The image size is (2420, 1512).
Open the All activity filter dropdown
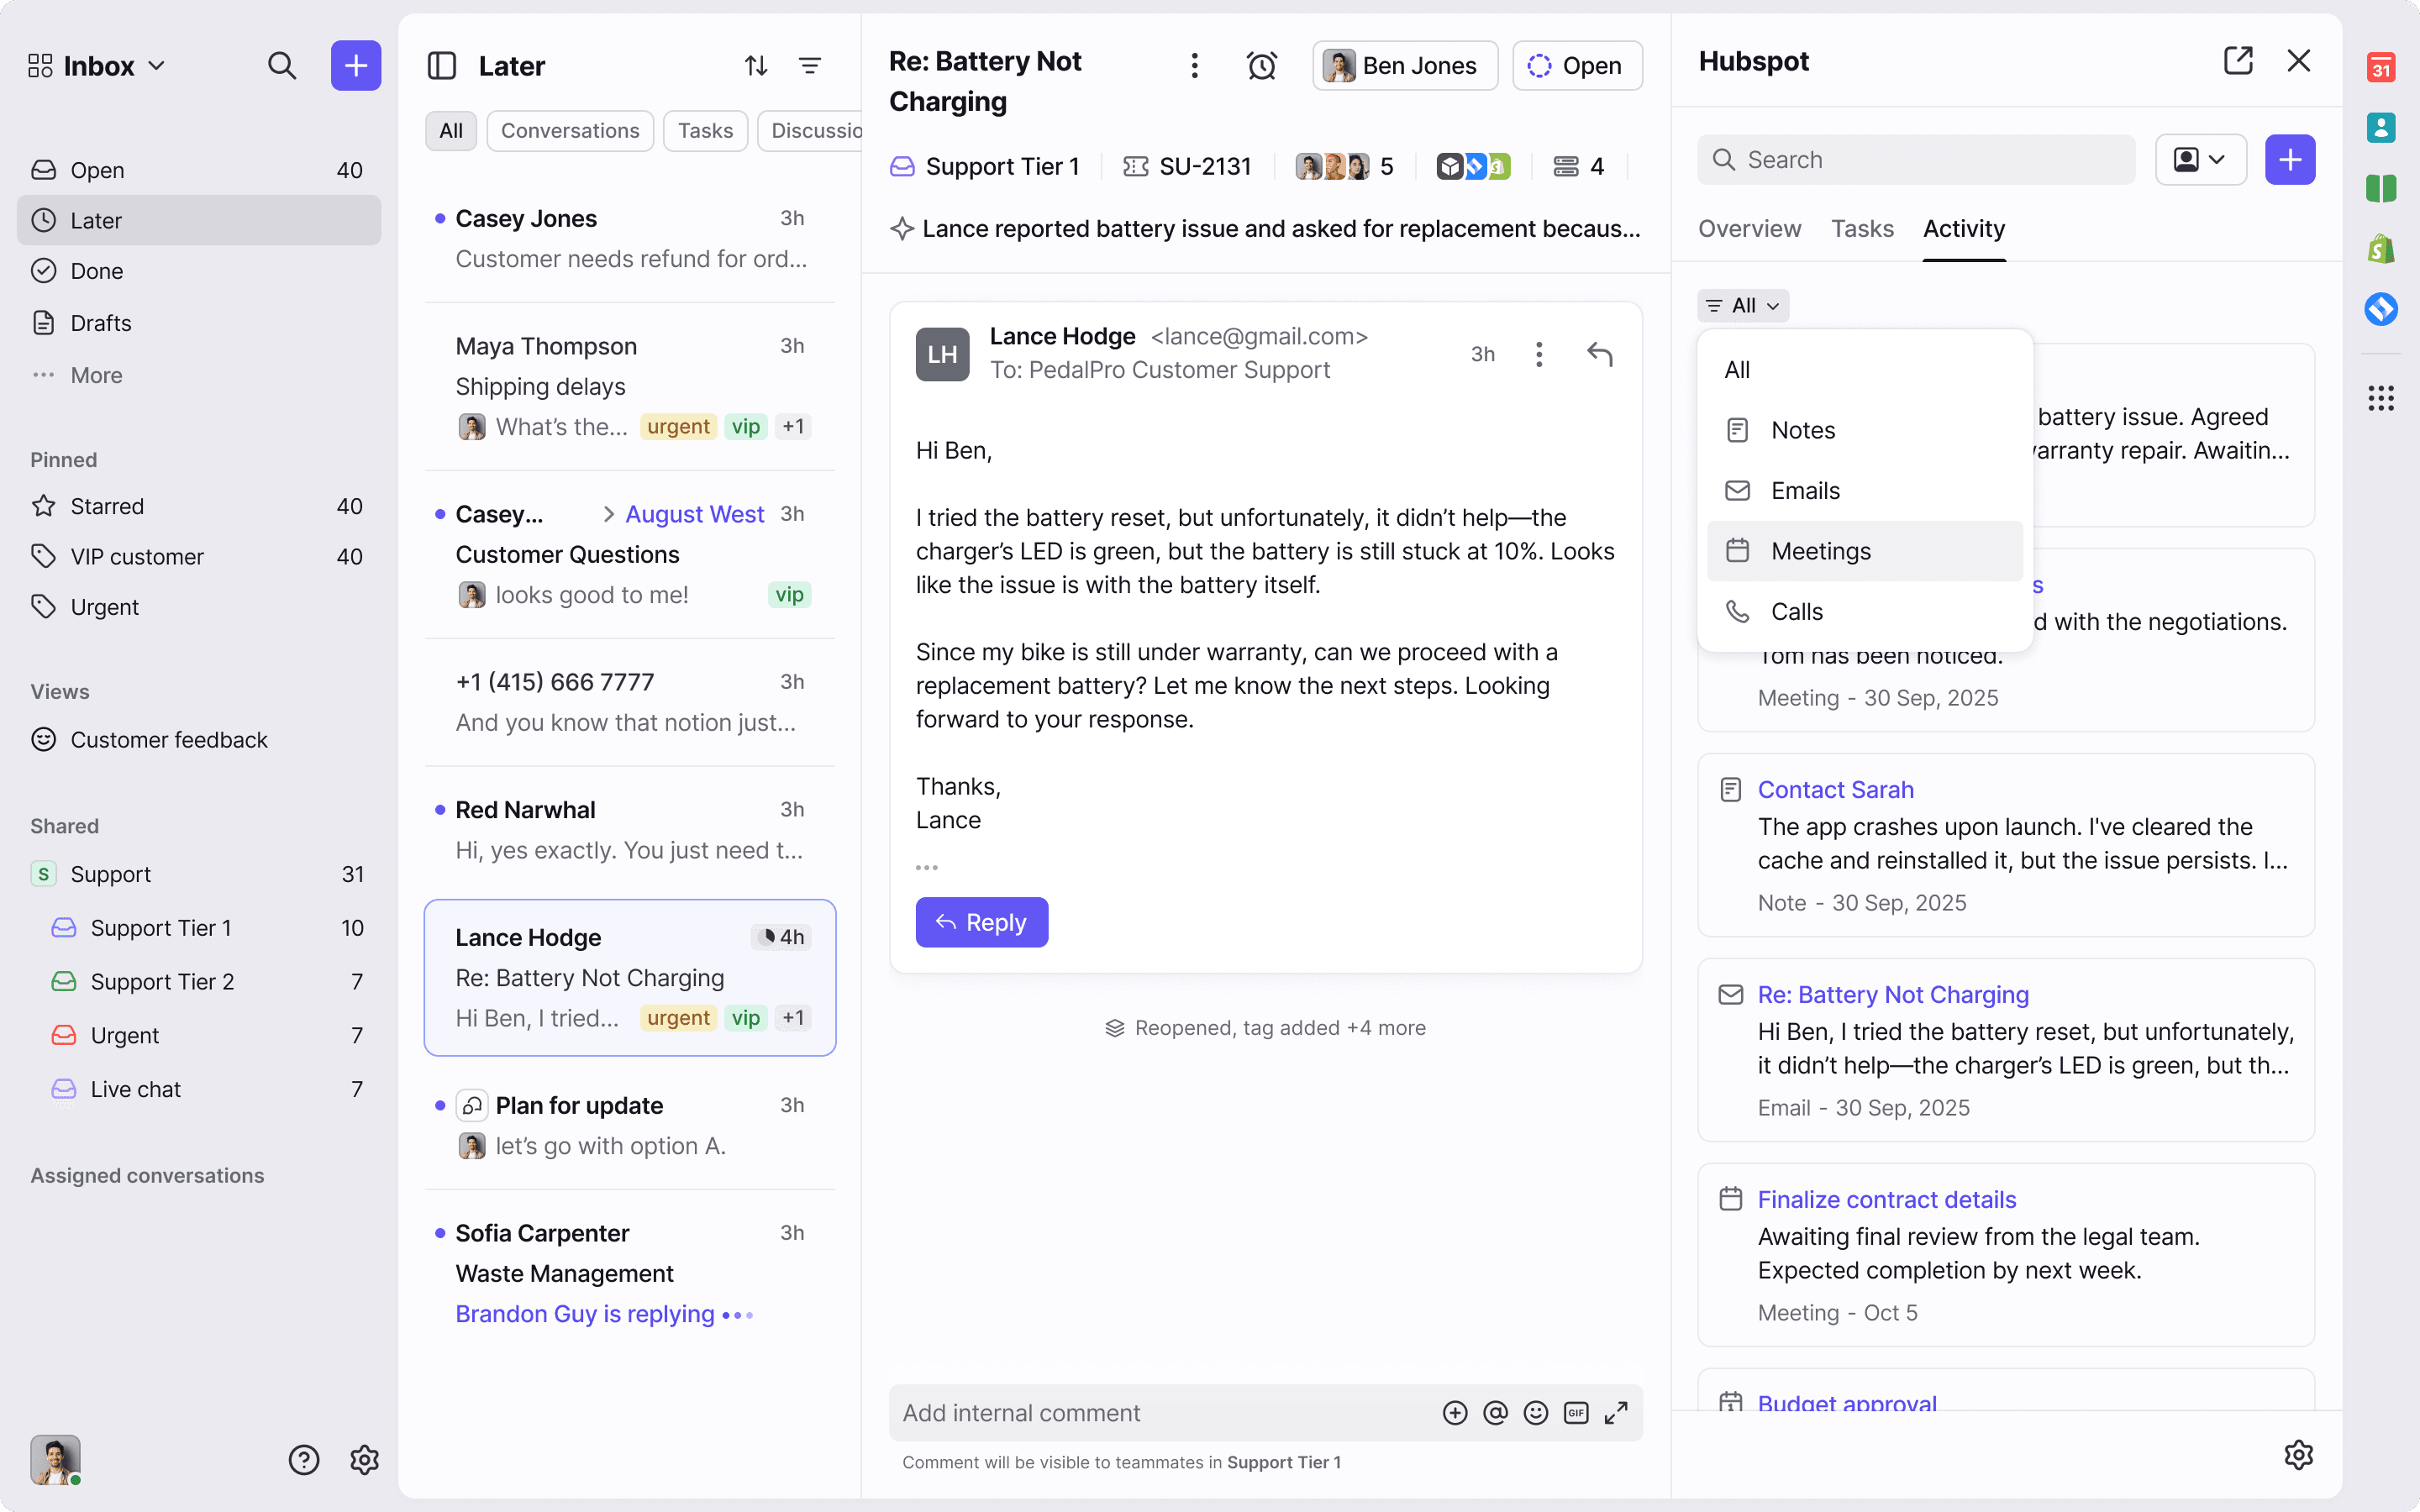pos(1743,305)
